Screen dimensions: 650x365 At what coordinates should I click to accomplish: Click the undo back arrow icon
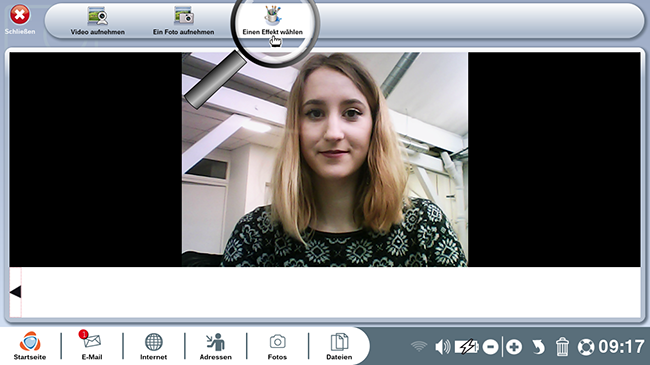click(x=538, y=347)
